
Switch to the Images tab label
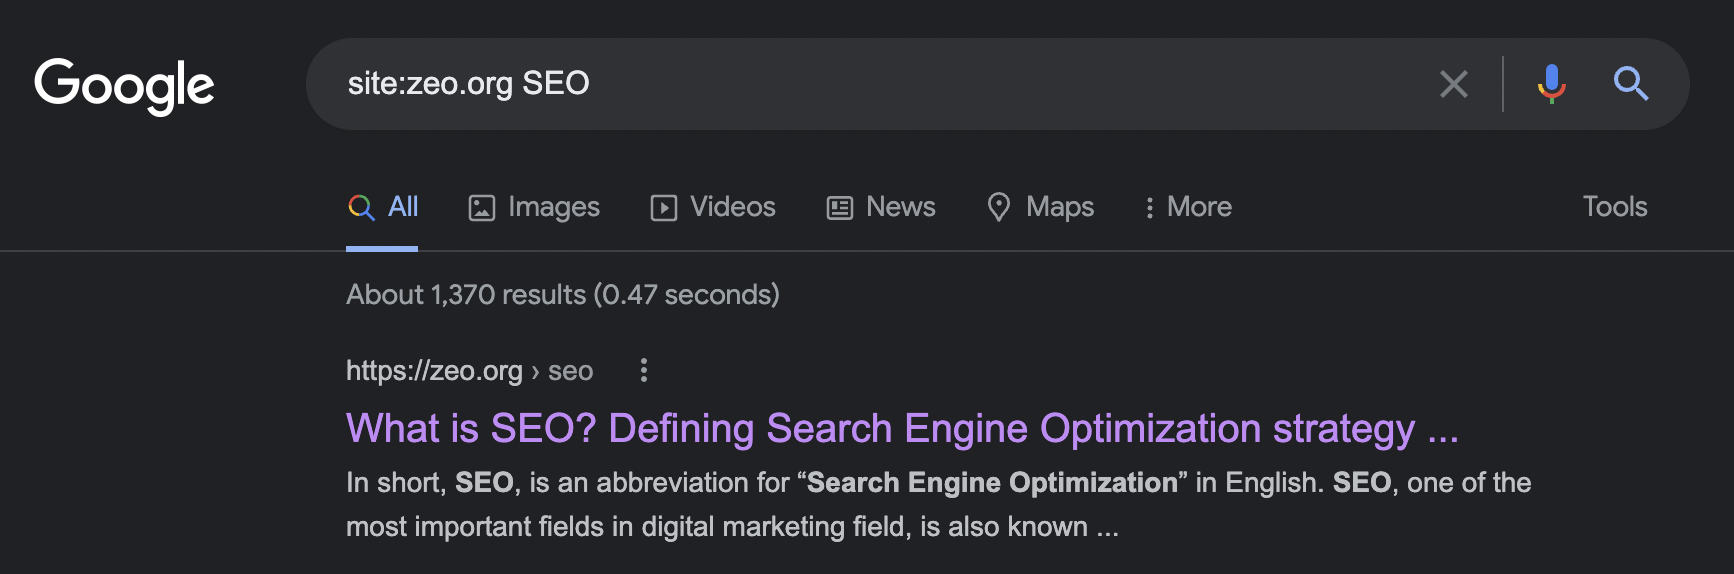coord(554,207)
